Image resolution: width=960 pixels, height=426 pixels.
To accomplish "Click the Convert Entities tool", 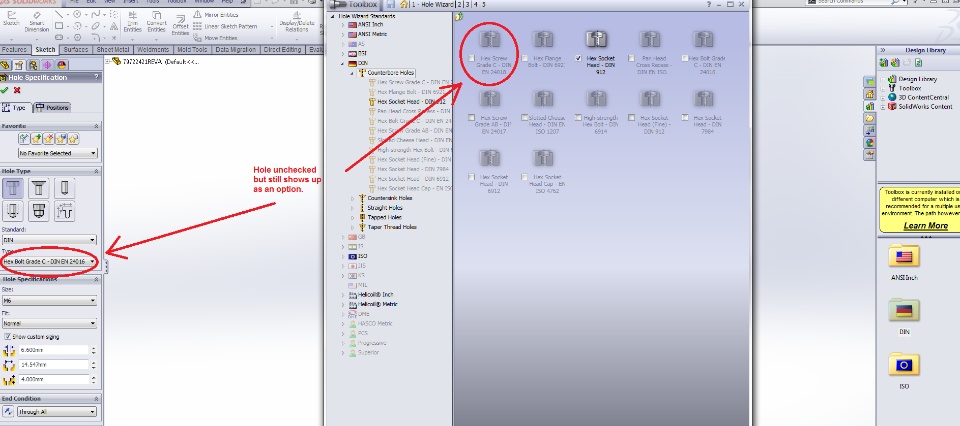I will click(x=156, y=21).
